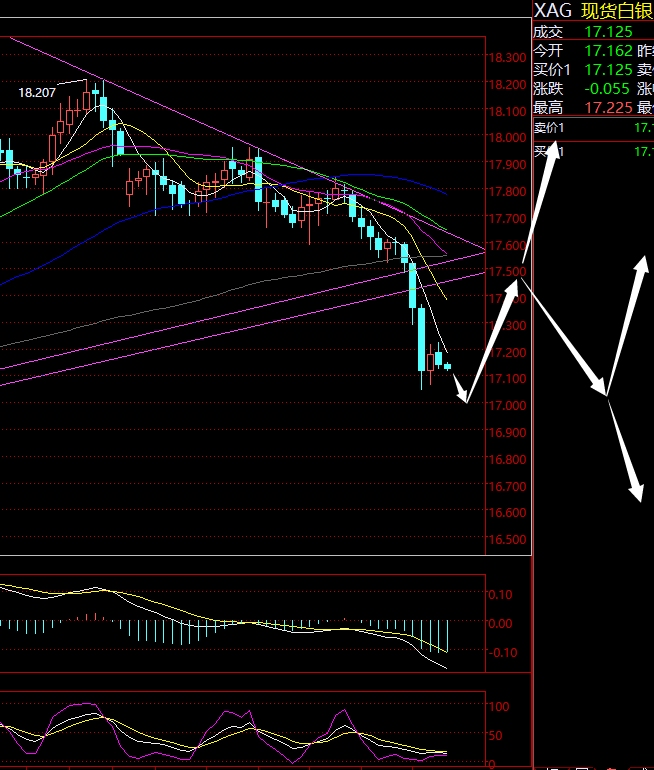Click the 17.800 price axis label
This screenshot has width=654, height=770.
(x=508, y=192)
